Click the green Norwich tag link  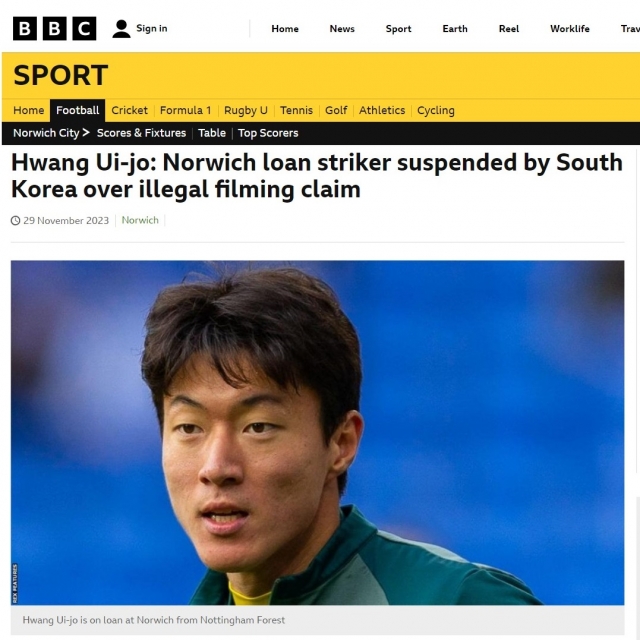coord(140,220)
